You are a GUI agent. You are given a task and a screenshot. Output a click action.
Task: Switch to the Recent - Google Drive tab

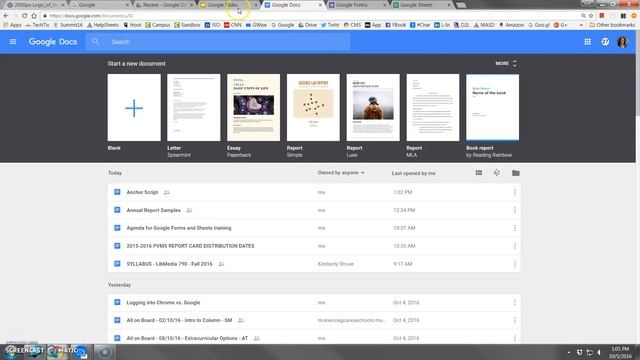[163, 5]
